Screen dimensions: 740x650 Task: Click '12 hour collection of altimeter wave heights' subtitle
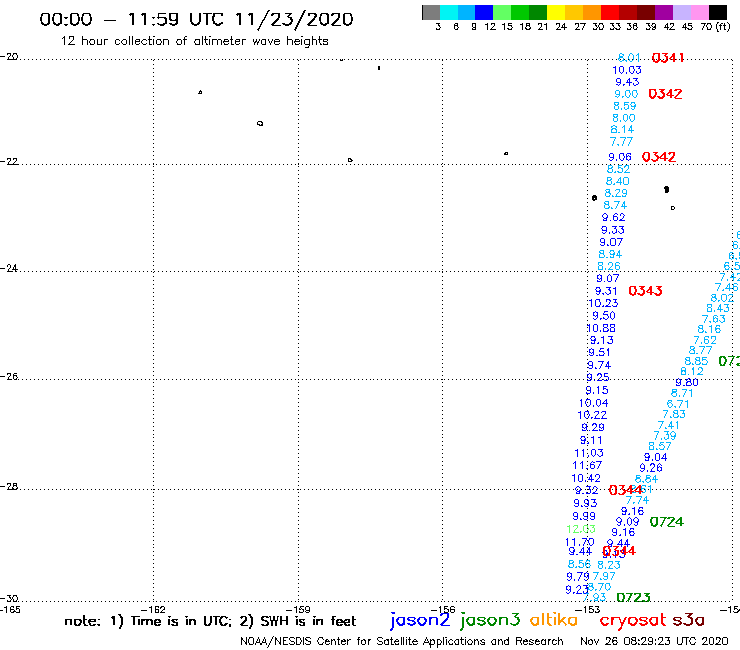click(194, 41)
